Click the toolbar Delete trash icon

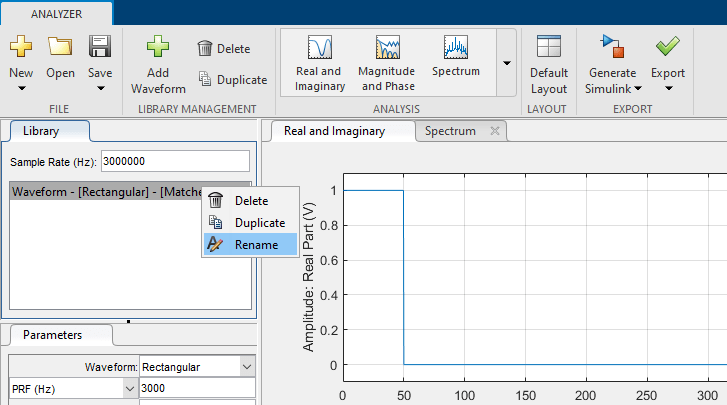(x=204, y=48)
